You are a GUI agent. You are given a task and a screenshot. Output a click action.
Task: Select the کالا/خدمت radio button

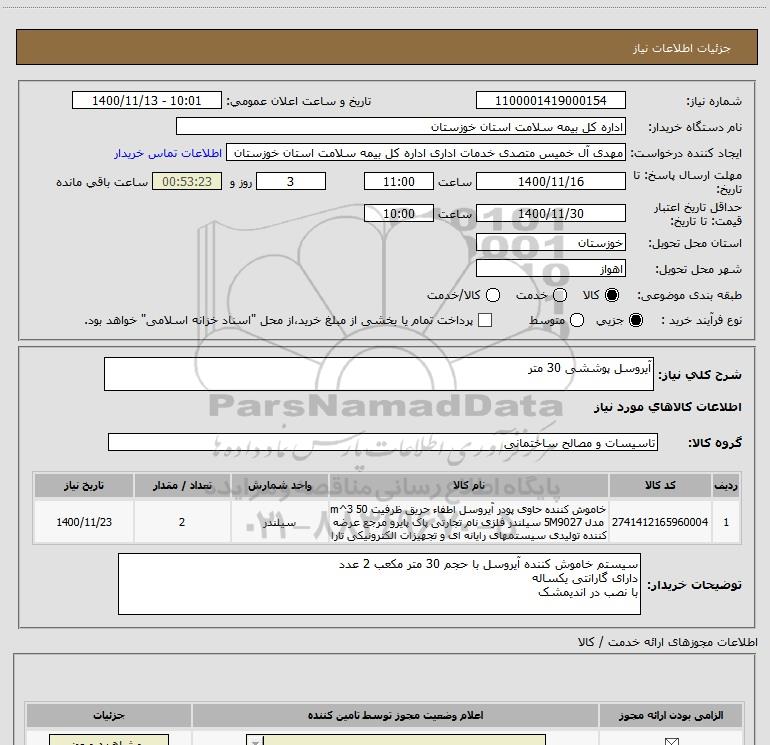coord(493,295)
